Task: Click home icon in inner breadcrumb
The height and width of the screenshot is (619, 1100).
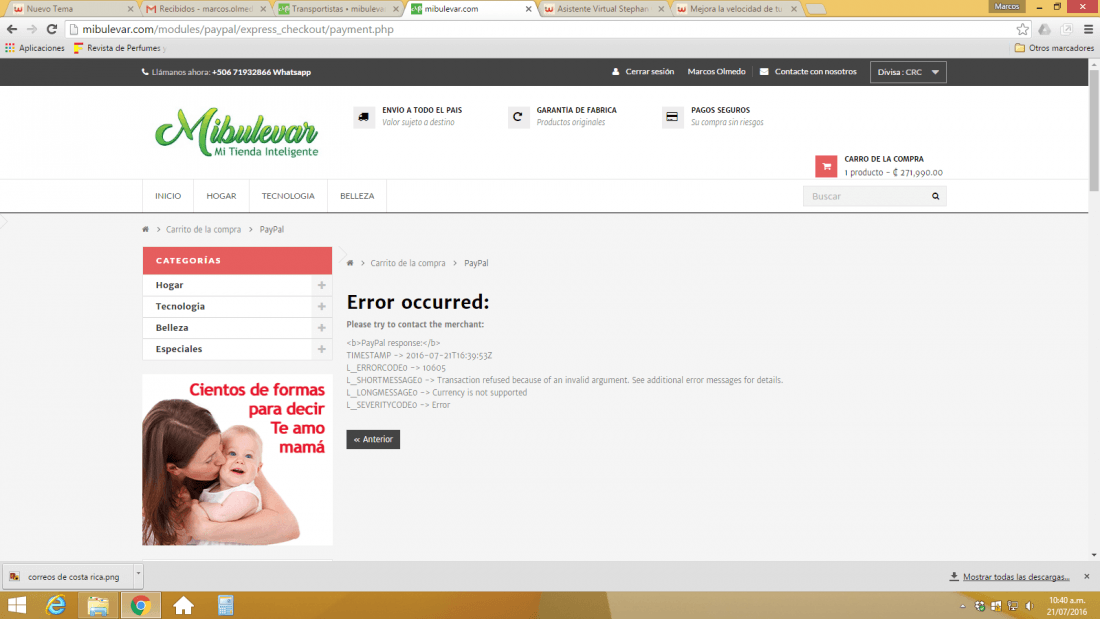Action: (350, 263)
